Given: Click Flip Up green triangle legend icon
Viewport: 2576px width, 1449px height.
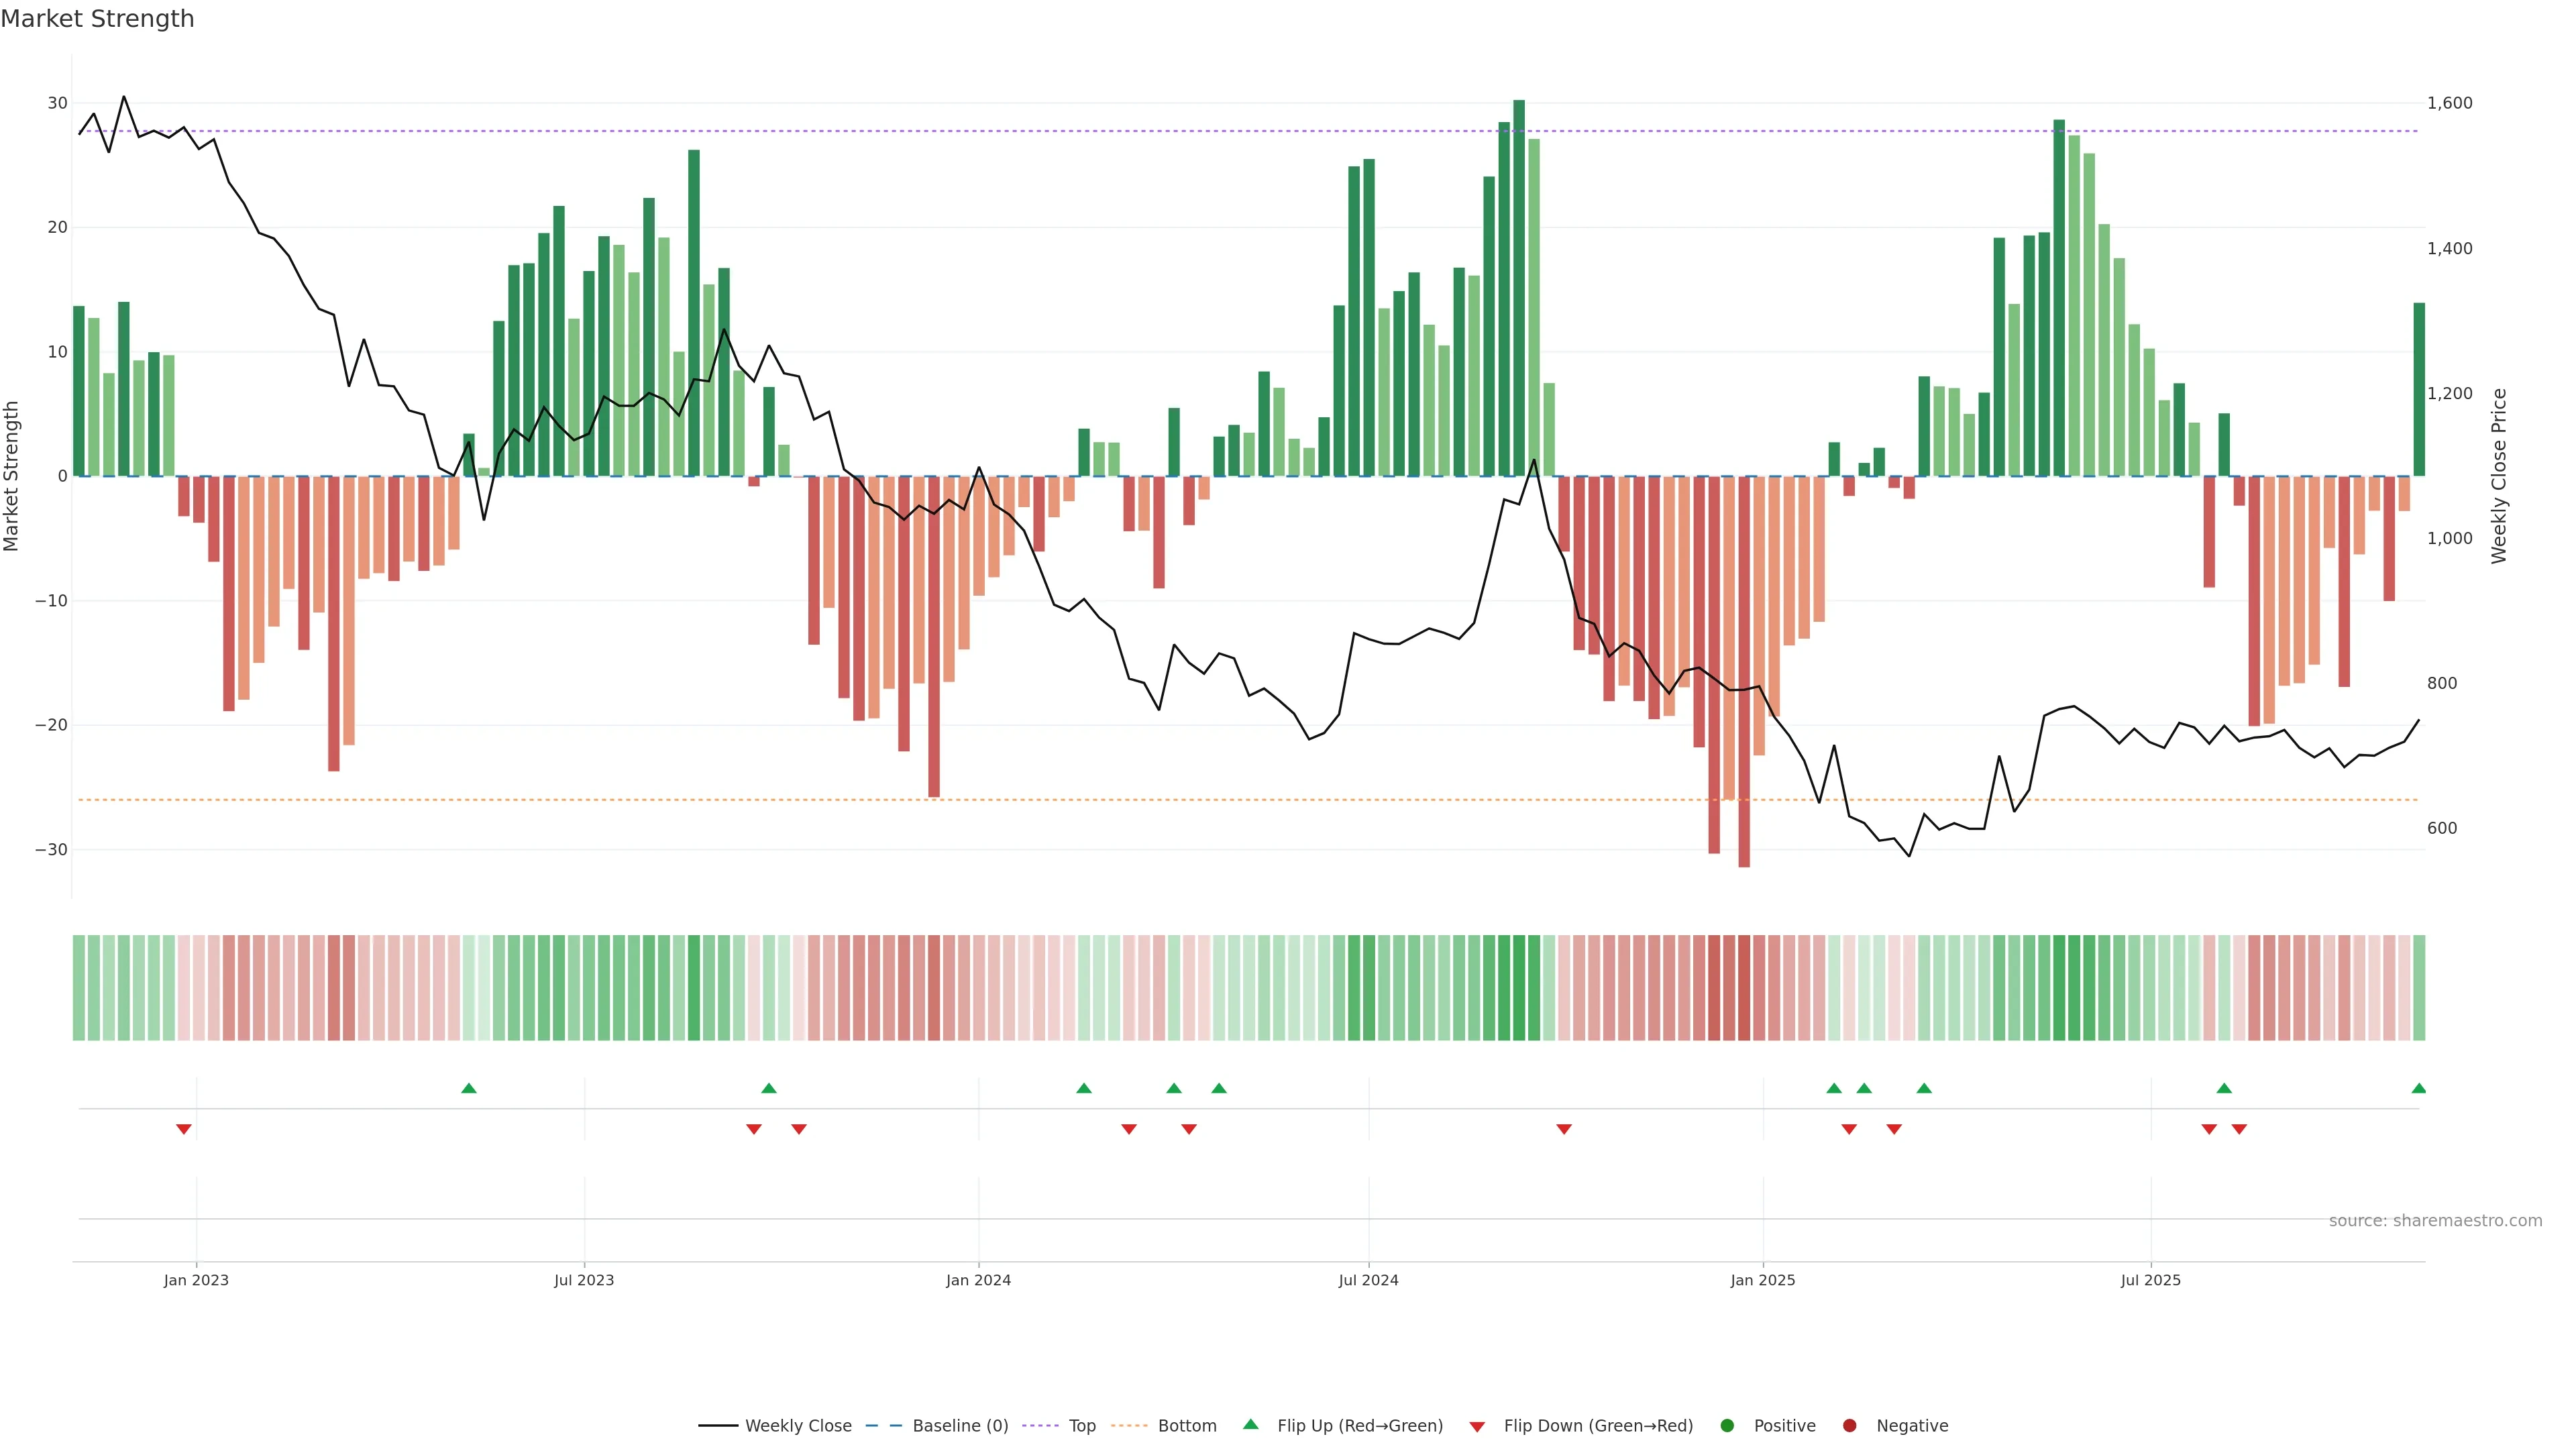Looking at the screenshot, I should tap(1250, 1425).
